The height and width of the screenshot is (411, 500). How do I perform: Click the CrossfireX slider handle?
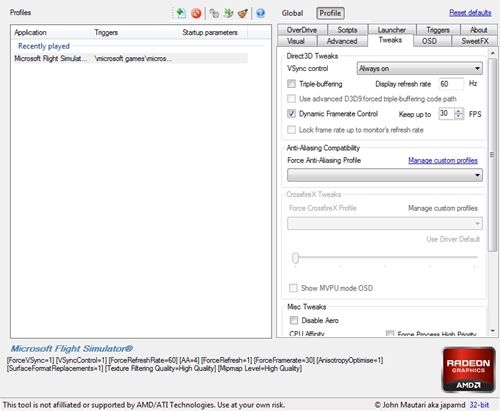tap(295, 258)
